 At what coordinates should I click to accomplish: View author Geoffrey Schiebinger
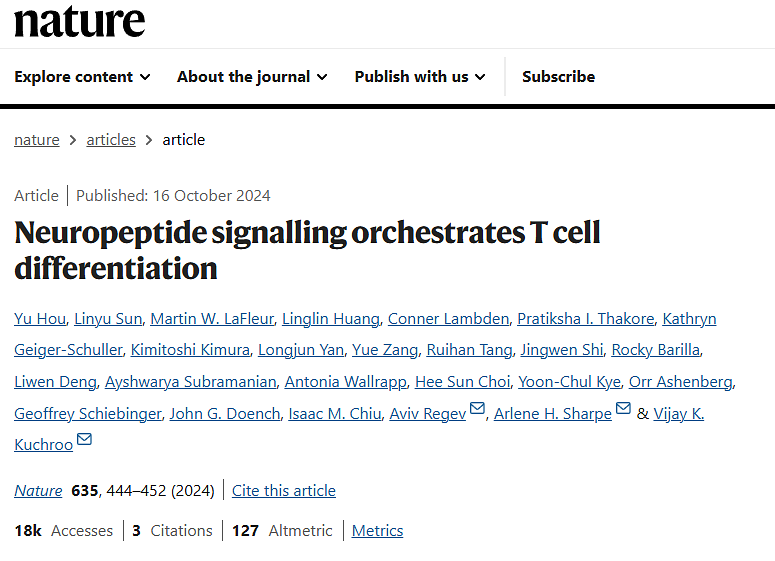tap(87, 414)
